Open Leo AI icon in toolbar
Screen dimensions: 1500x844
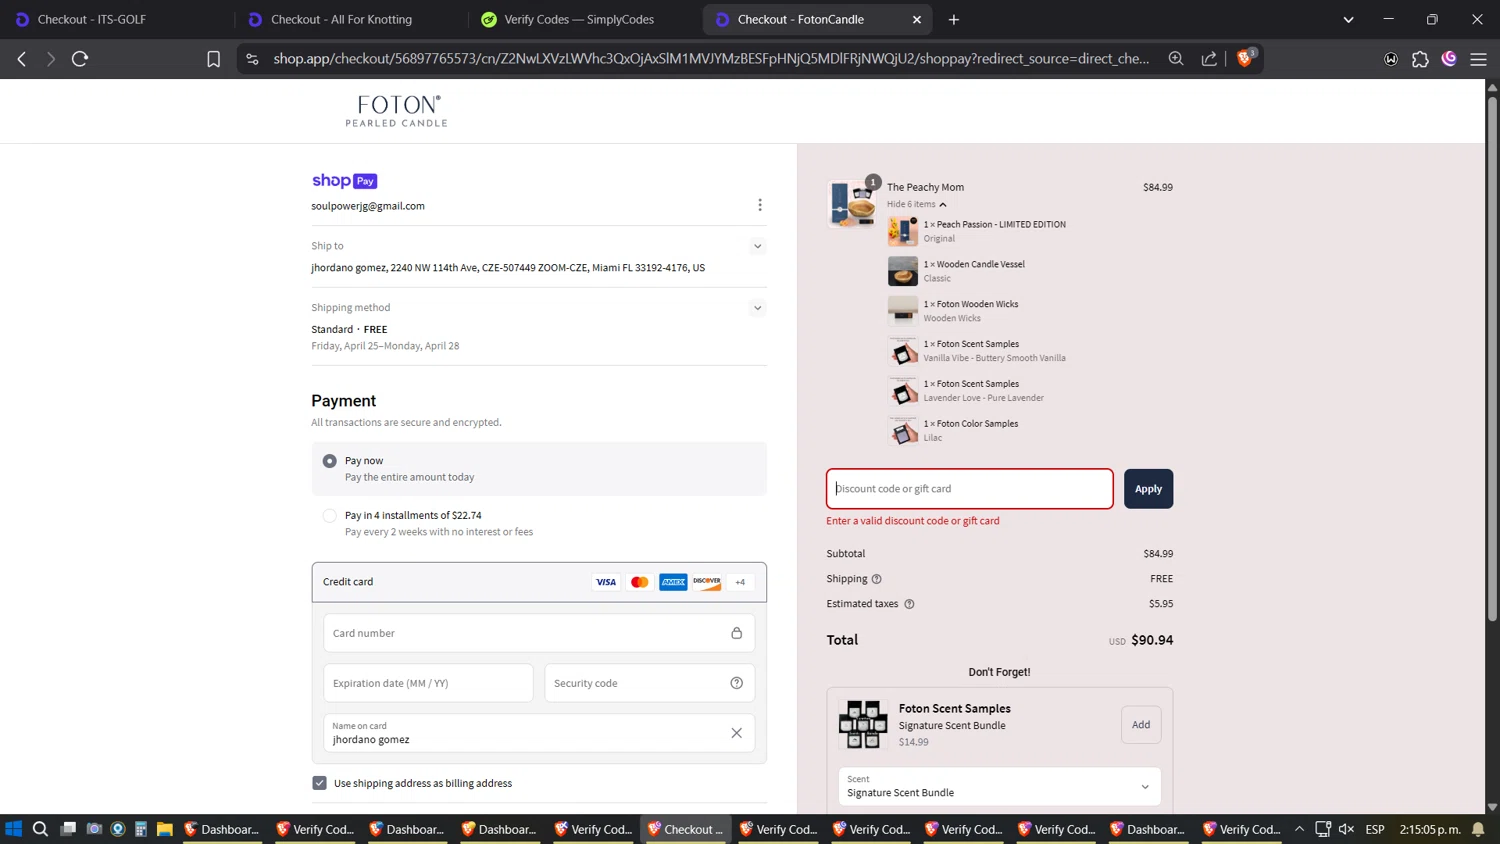click(x=1449, y=59)
